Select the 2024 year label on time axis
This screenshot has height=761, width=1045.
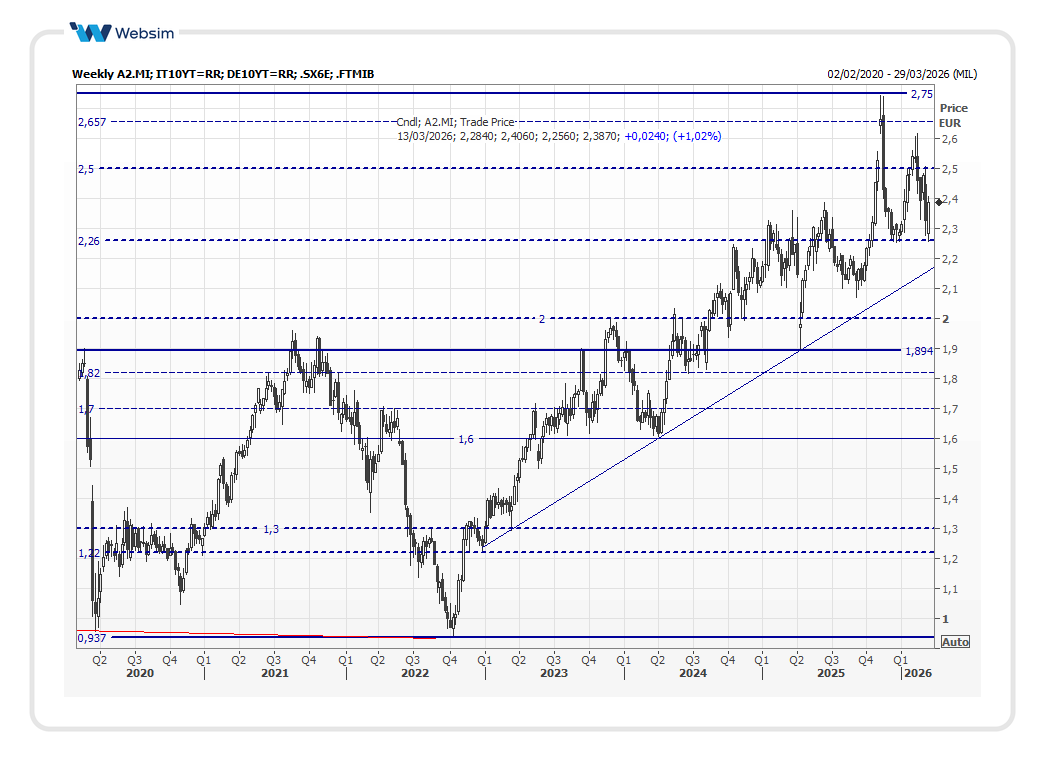[692, 674]
